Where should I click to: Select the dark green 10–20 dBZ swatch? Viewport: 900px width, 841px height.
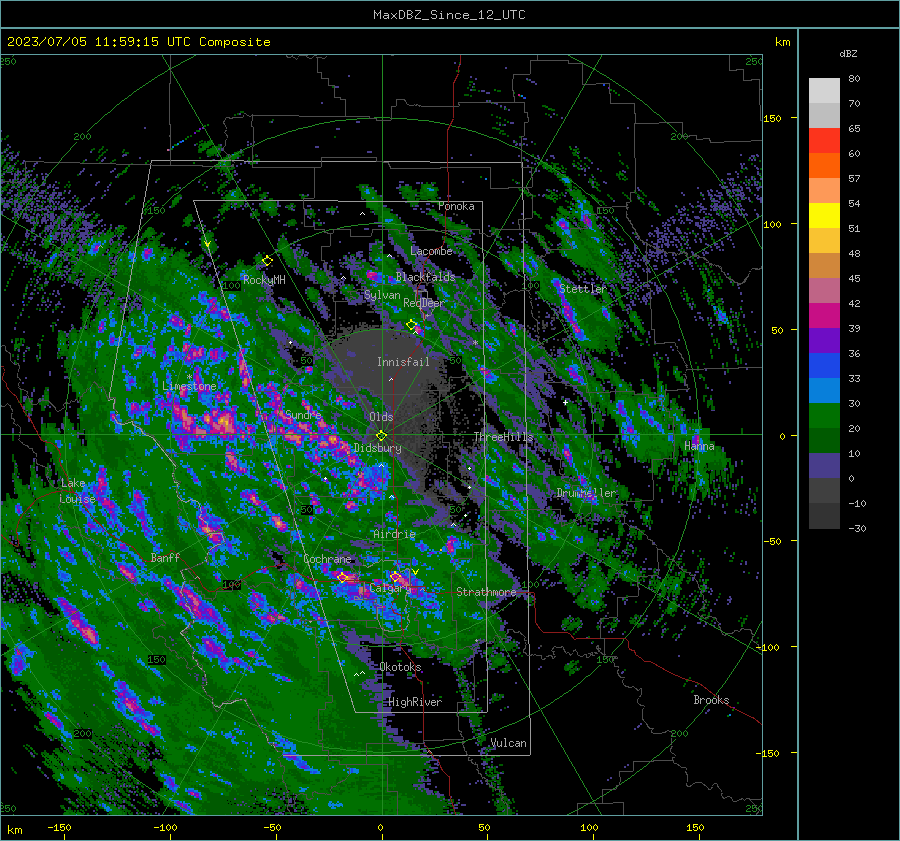coord(824,440)
